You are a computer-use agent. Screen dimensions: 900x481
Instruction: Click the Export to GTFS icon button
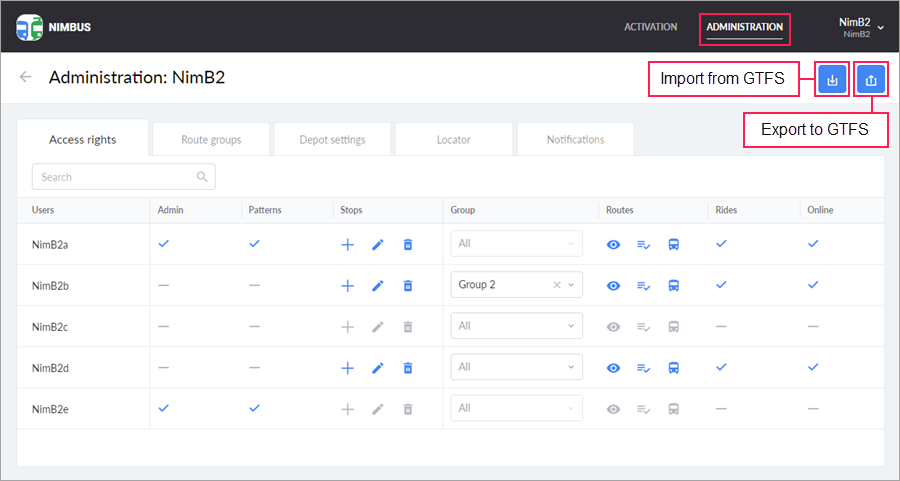click(x=871, y=80)
